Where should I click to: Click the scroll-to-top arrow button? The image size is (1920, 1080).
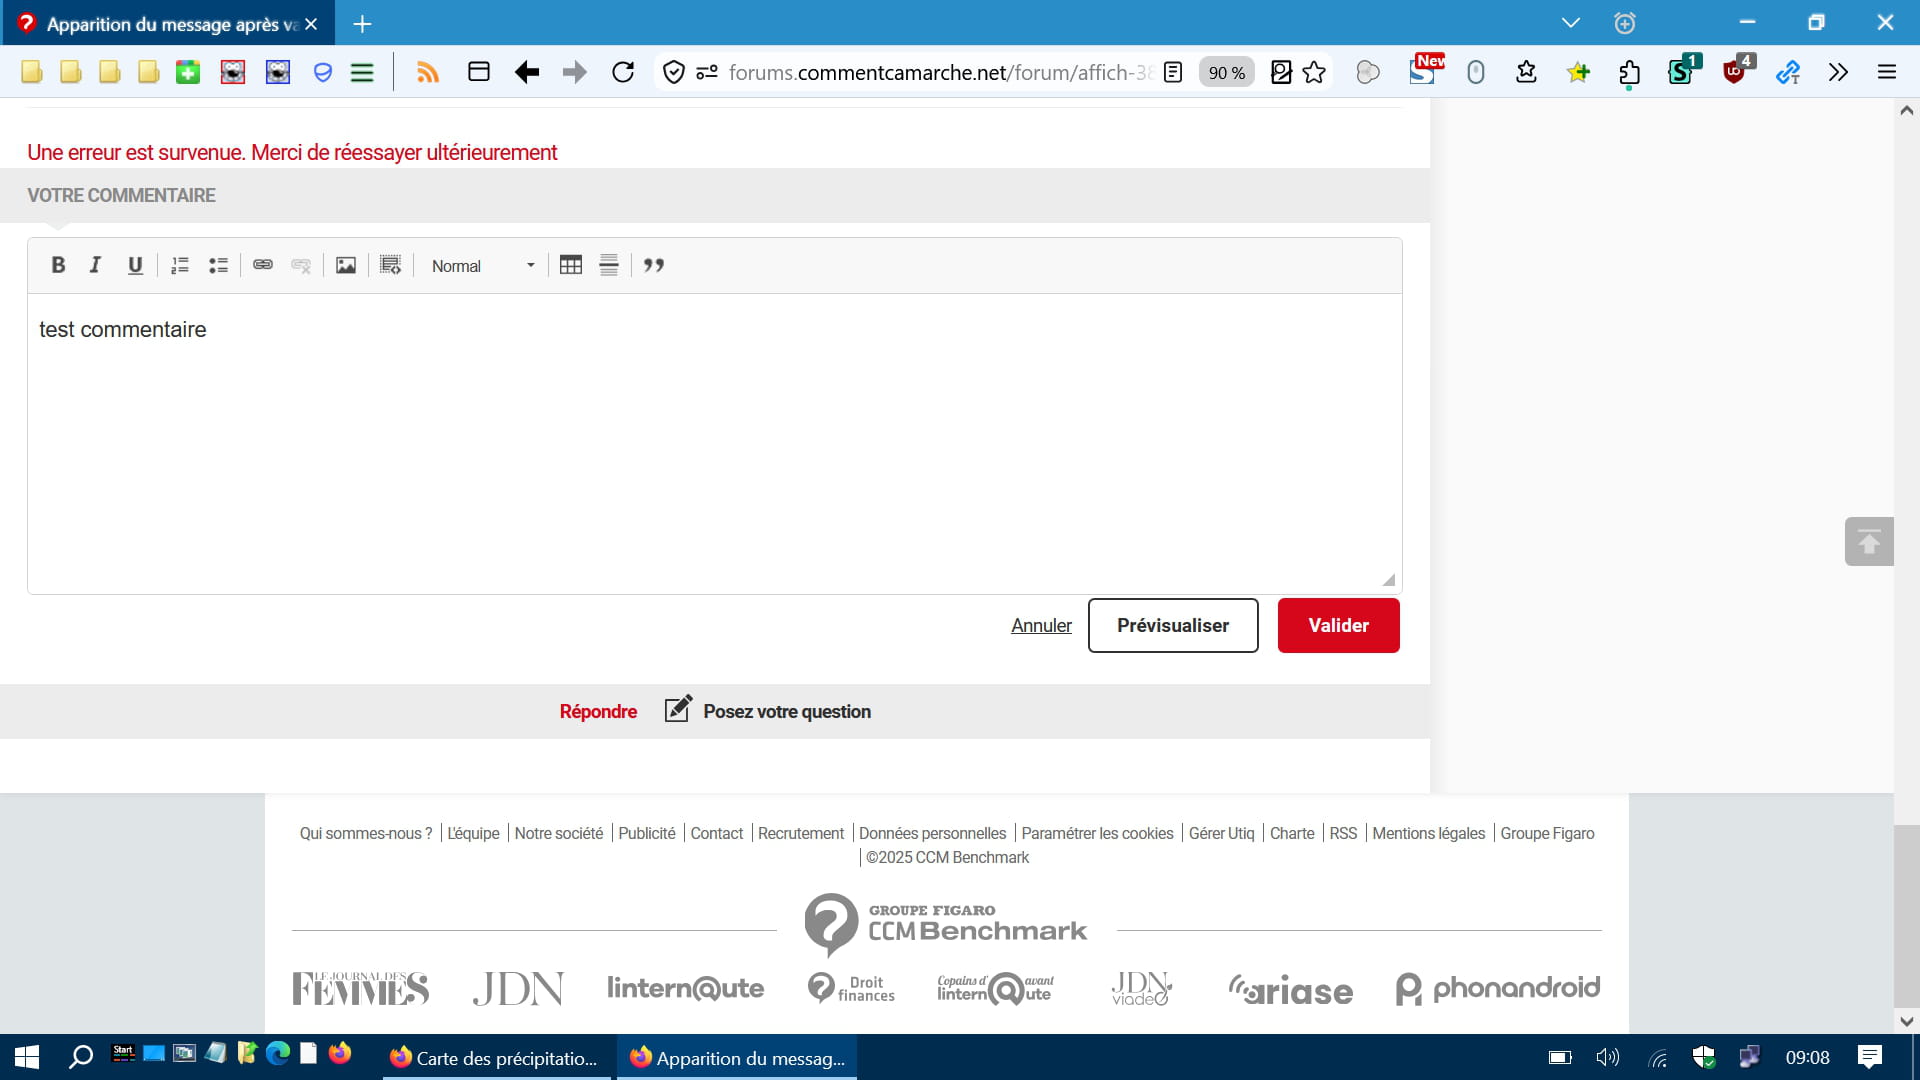1869,542
